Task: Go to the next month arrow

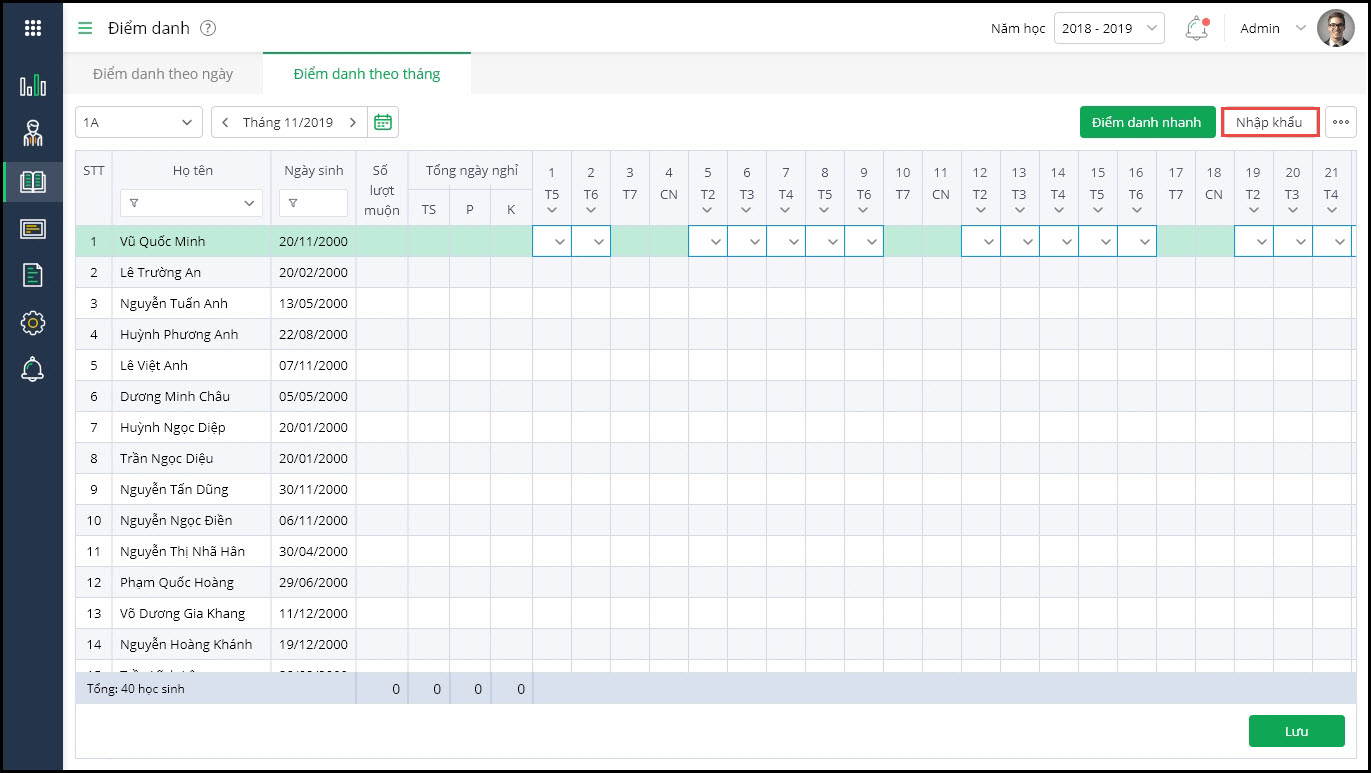Action: click(x=352, y=122)
